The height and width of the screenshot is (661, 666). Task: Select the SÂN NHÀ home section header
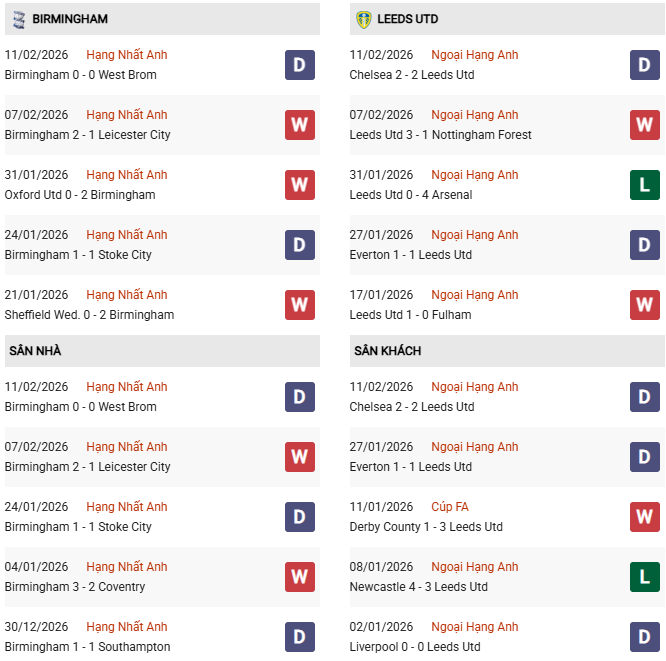(x=33, y=351)
